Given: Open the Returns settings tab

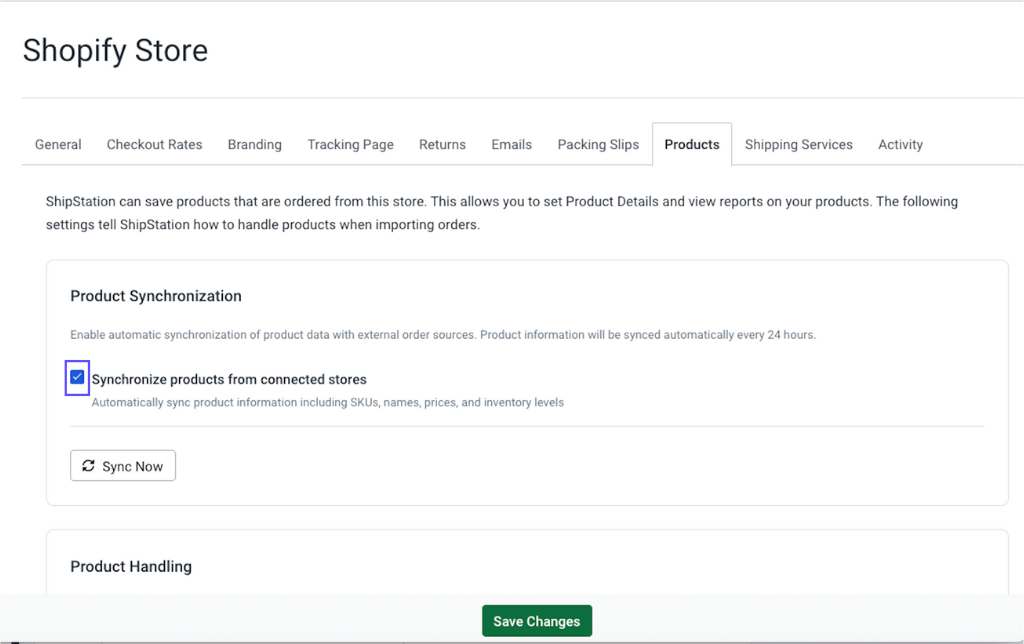Looking at the screenshot, I should [442, 144].
